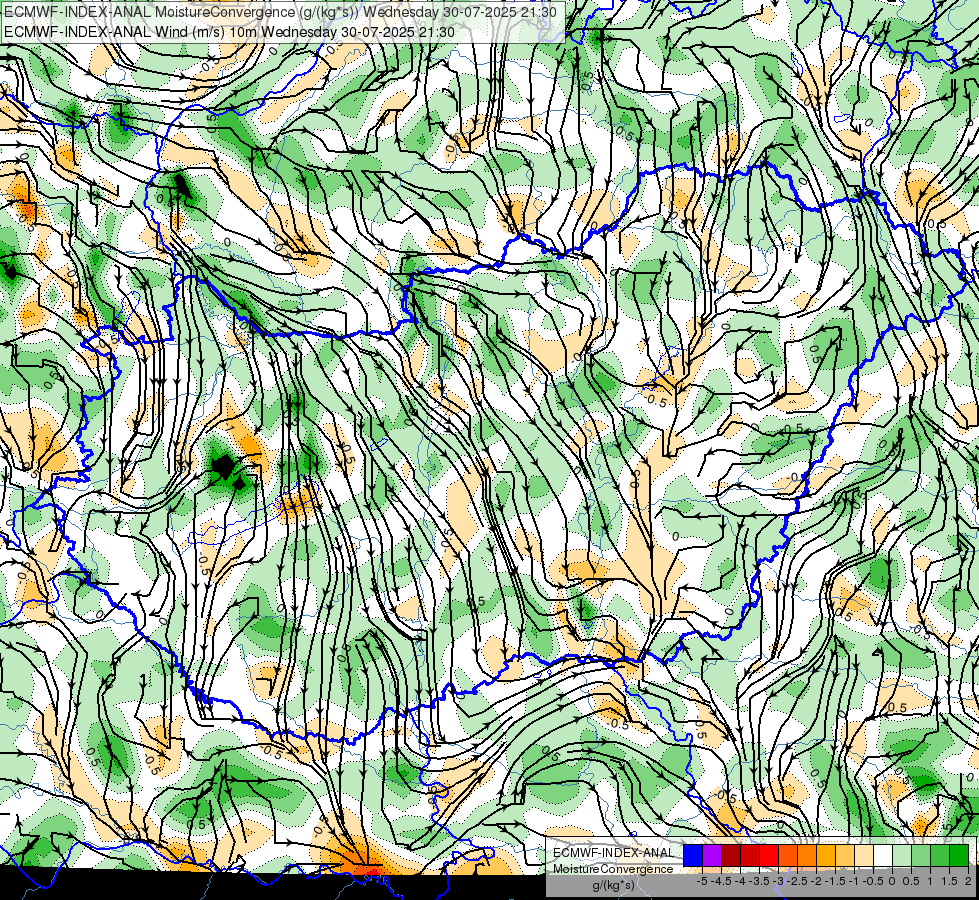Click the purple swatch in the legend

pyautogui.click(x=712, y=855)
